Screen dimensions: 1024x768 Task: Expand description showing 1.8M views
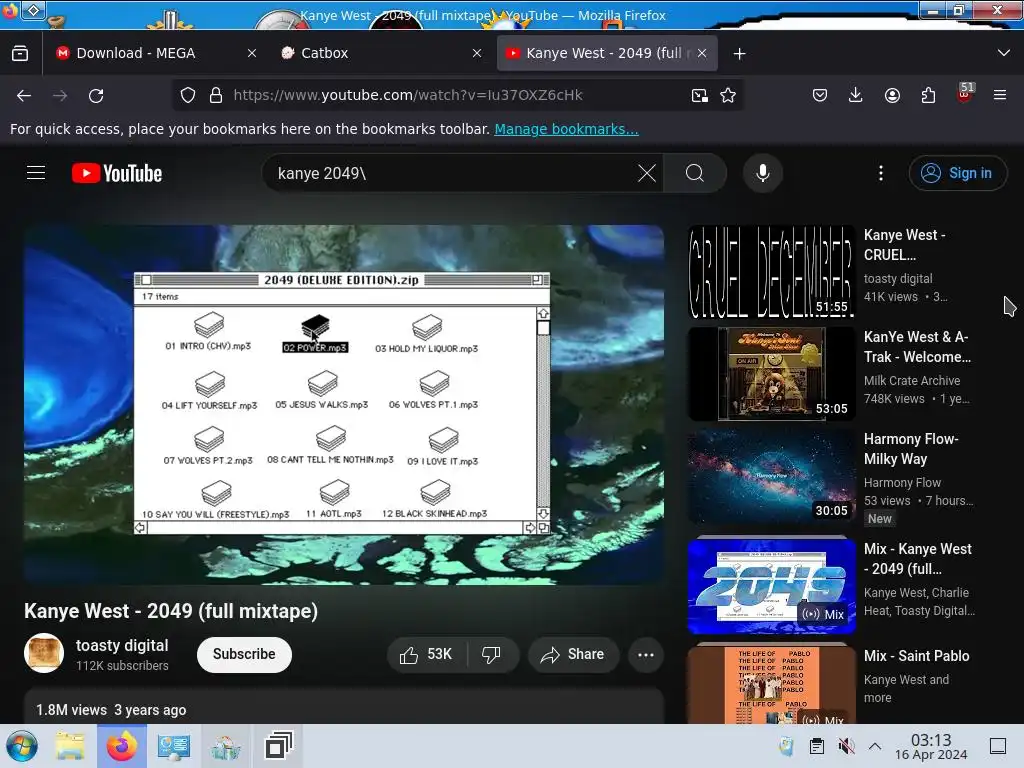344,705
